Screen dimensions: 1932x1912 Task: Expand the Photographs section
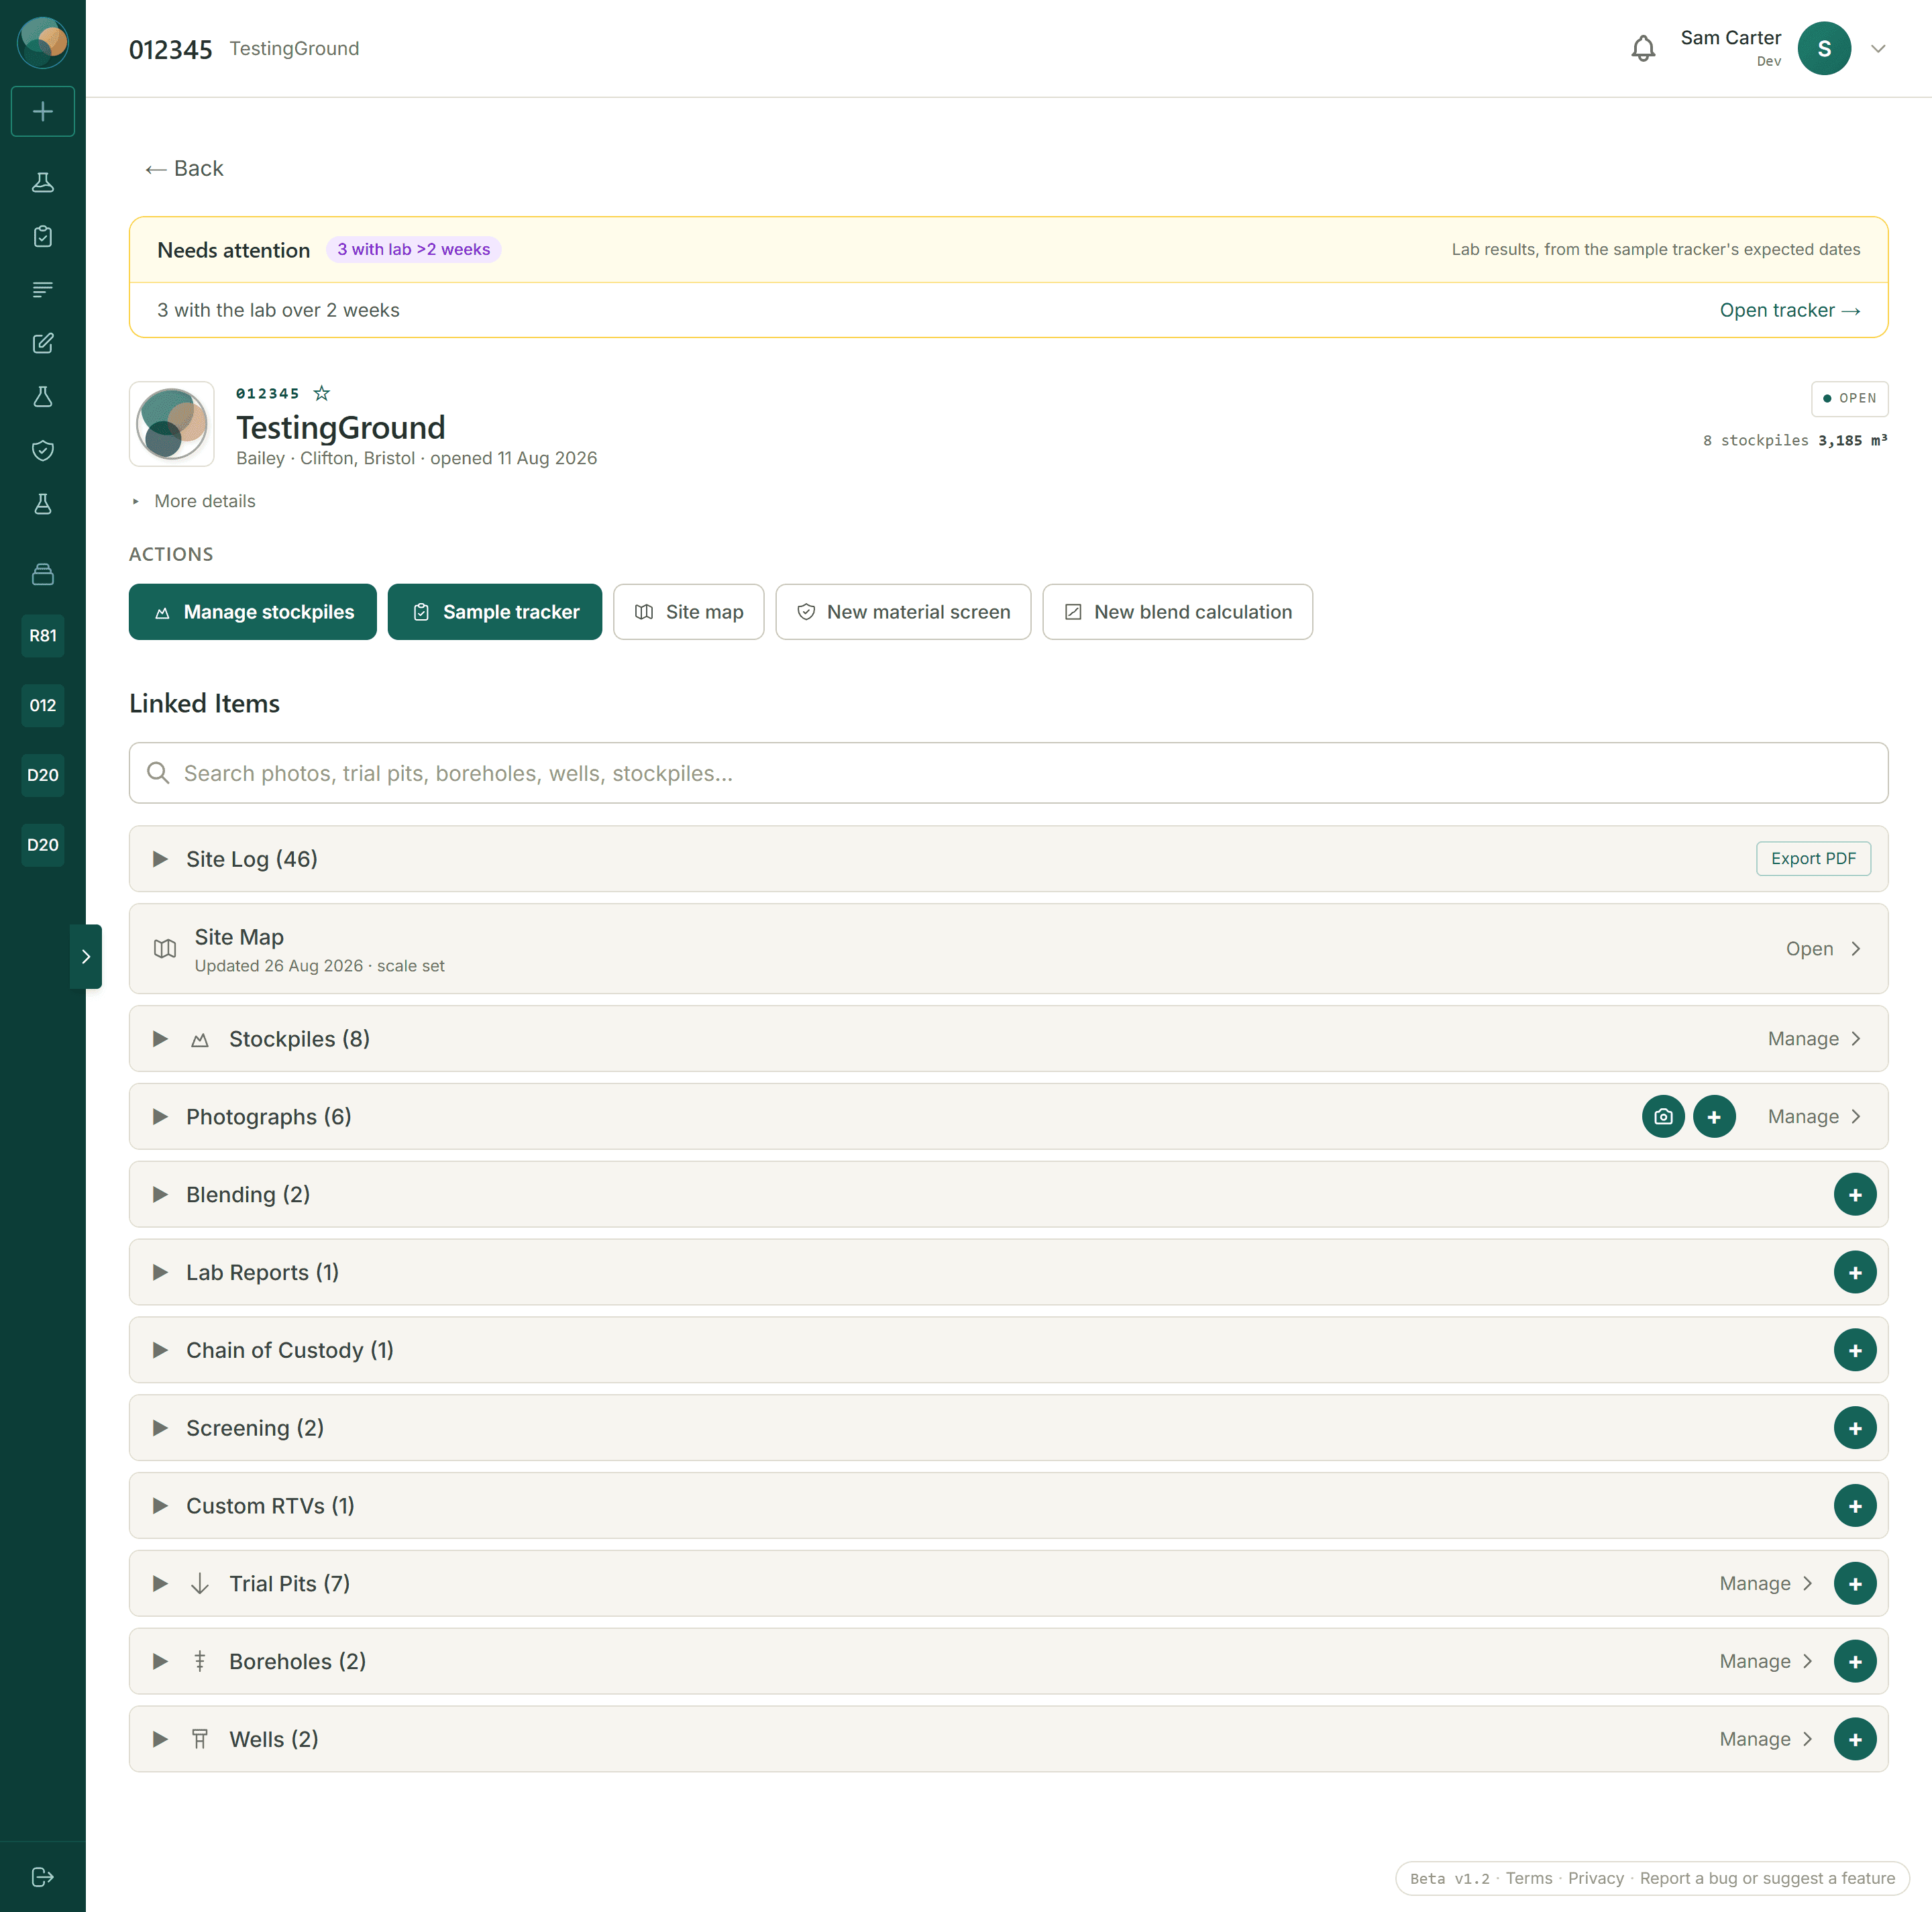[160, 1116]
